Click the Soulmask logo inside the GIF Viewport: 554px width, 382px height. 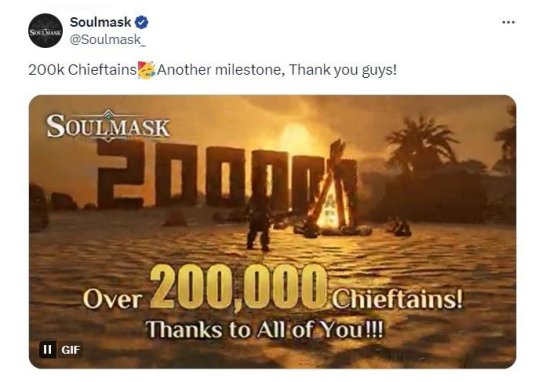pos(108,126)
